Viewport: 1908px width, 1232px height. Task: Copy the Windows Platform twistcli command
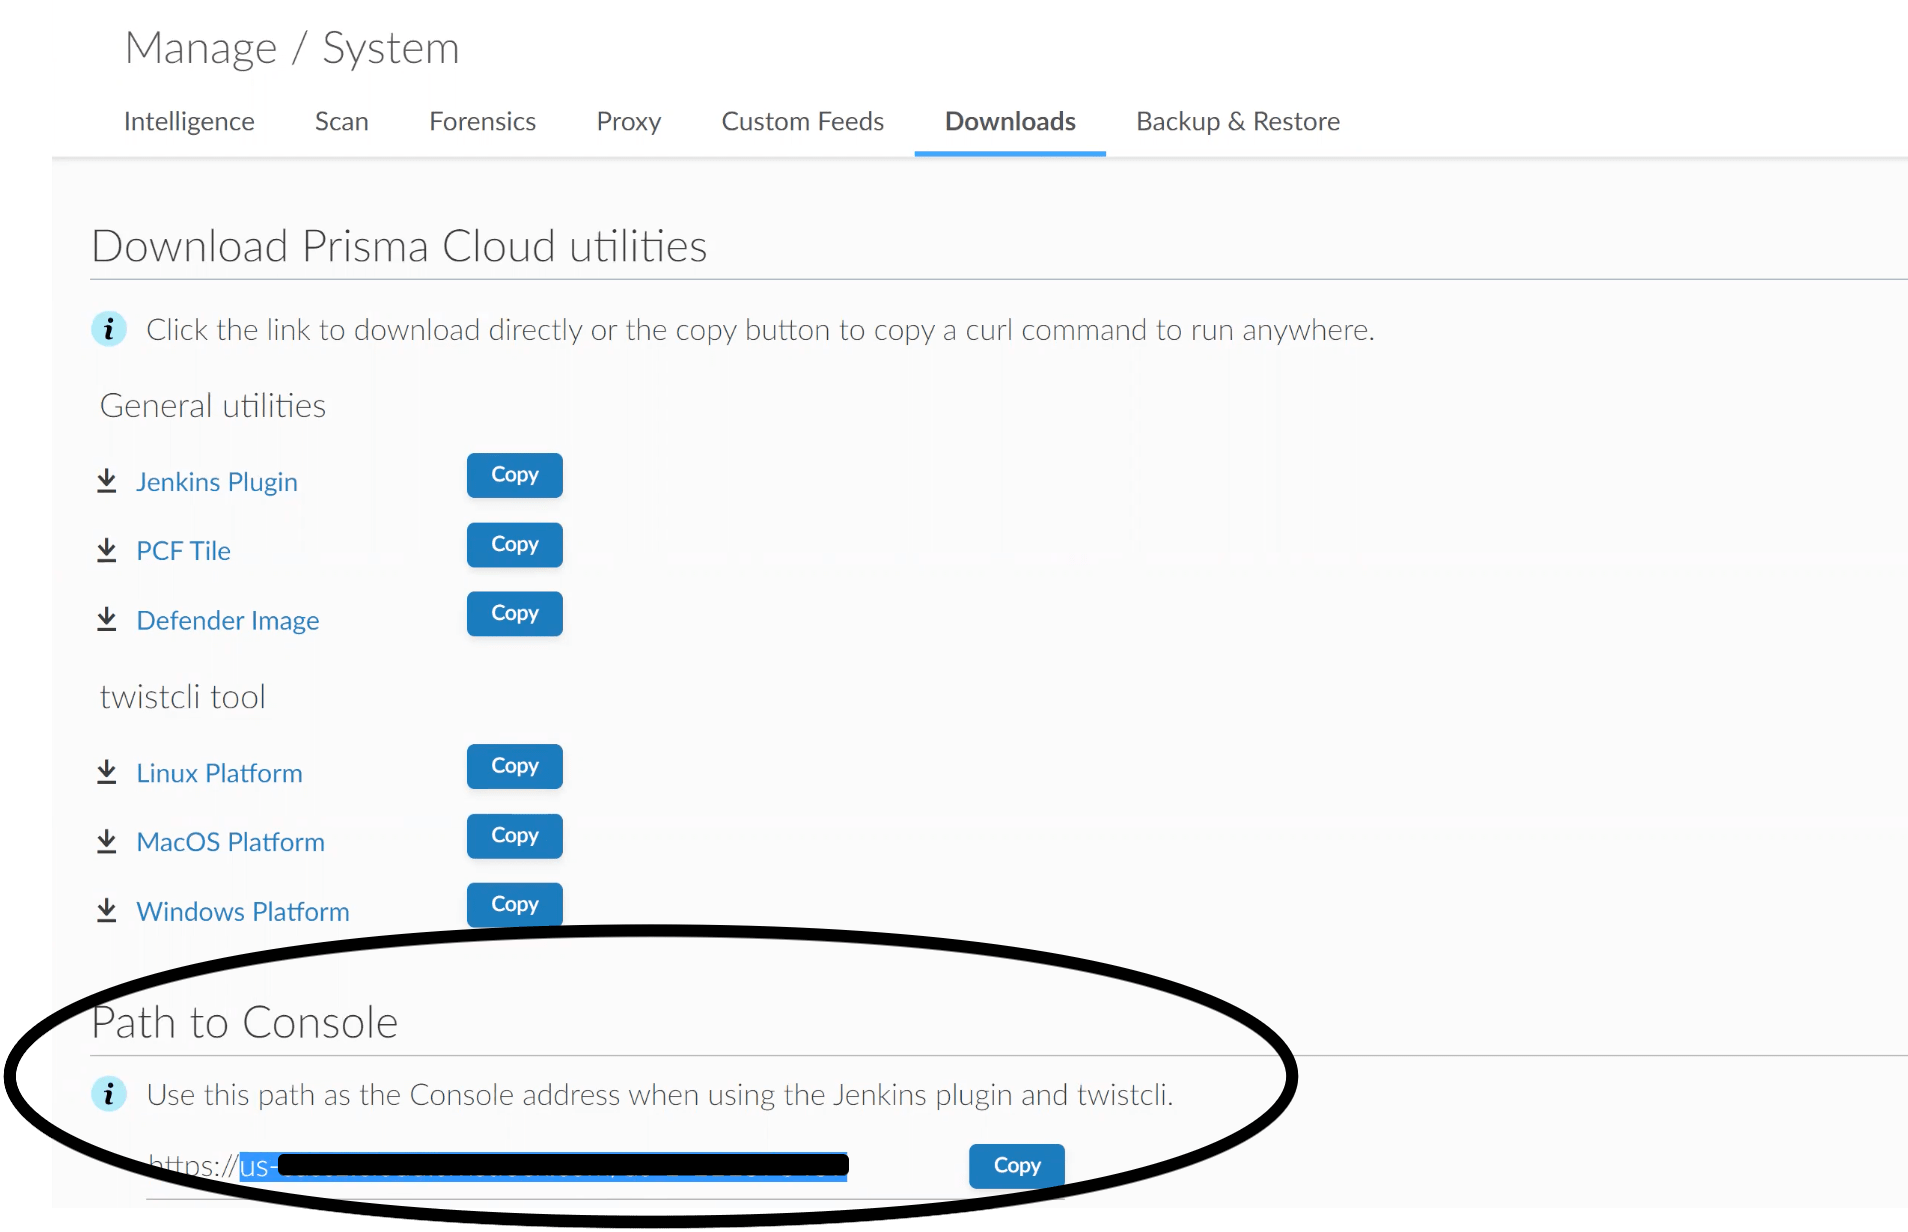point(513,904)
